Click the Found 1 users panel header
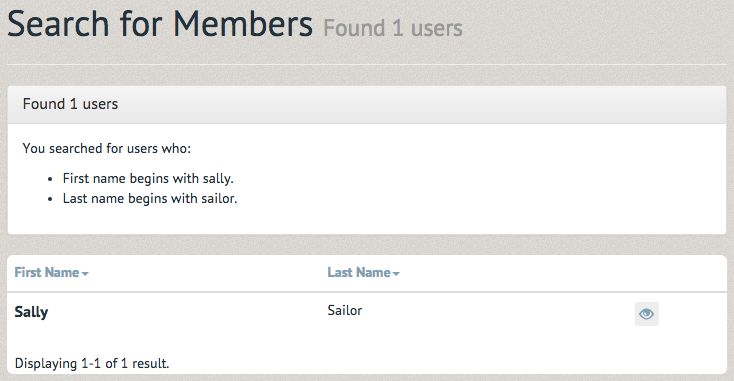 click(x=367, y=104)
